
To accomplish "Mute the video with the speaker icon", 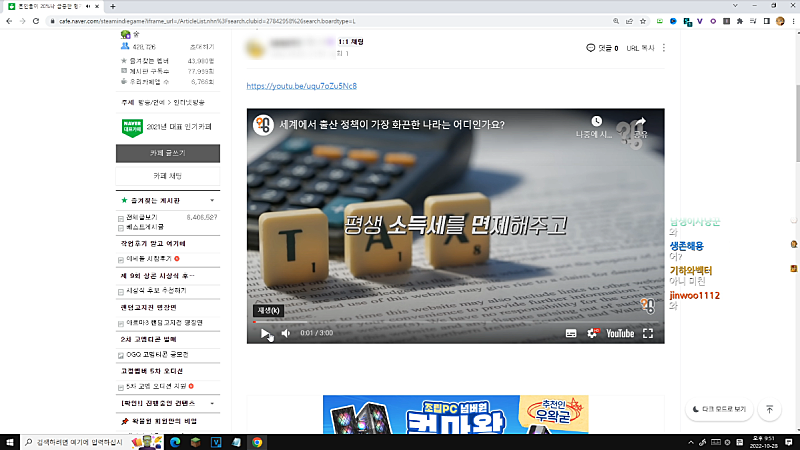I will coord(286,333).
